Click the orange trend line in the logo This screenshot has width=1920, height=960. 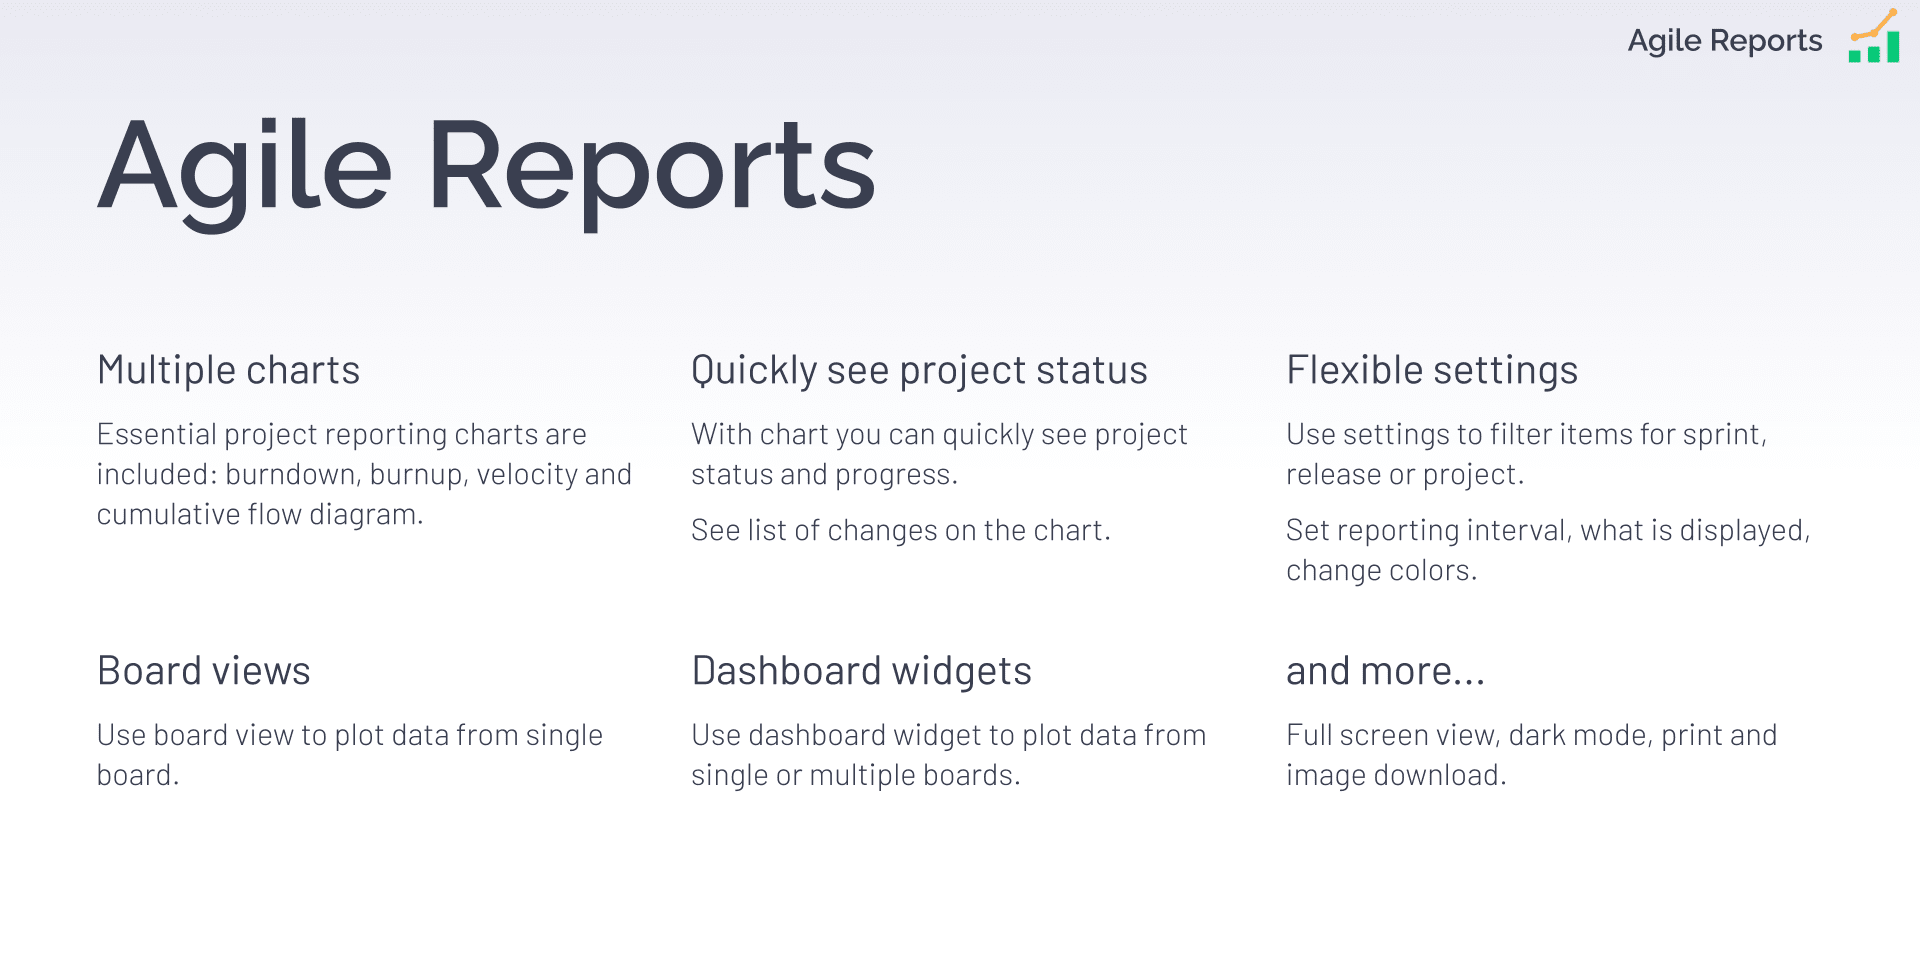(x=1874, y=24)
